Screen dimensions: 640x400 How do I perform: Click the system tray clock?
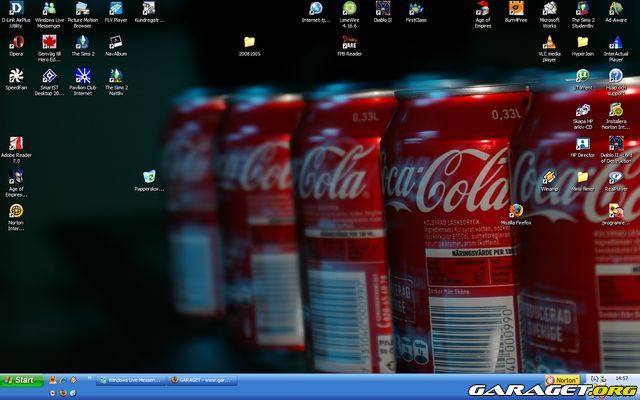coord(622,380)
